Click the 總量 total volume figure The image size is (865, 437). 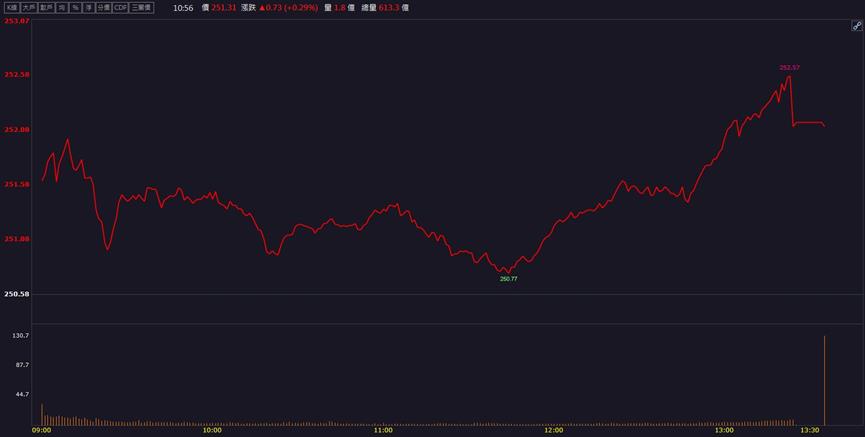(x=388, y=8)
